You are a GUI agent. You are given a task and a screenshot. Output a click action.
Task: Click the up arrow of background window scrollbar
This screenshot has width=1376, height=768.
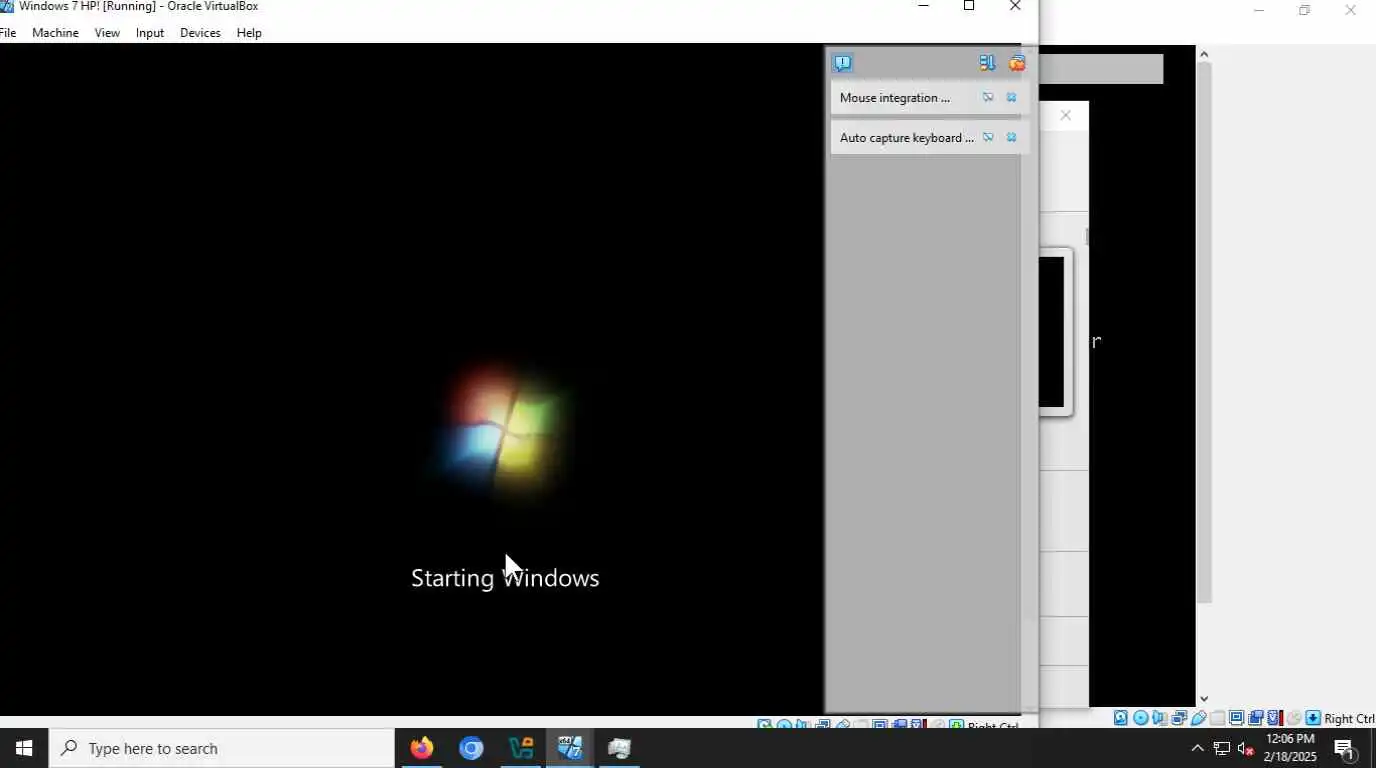click(x=1204, y=54)
